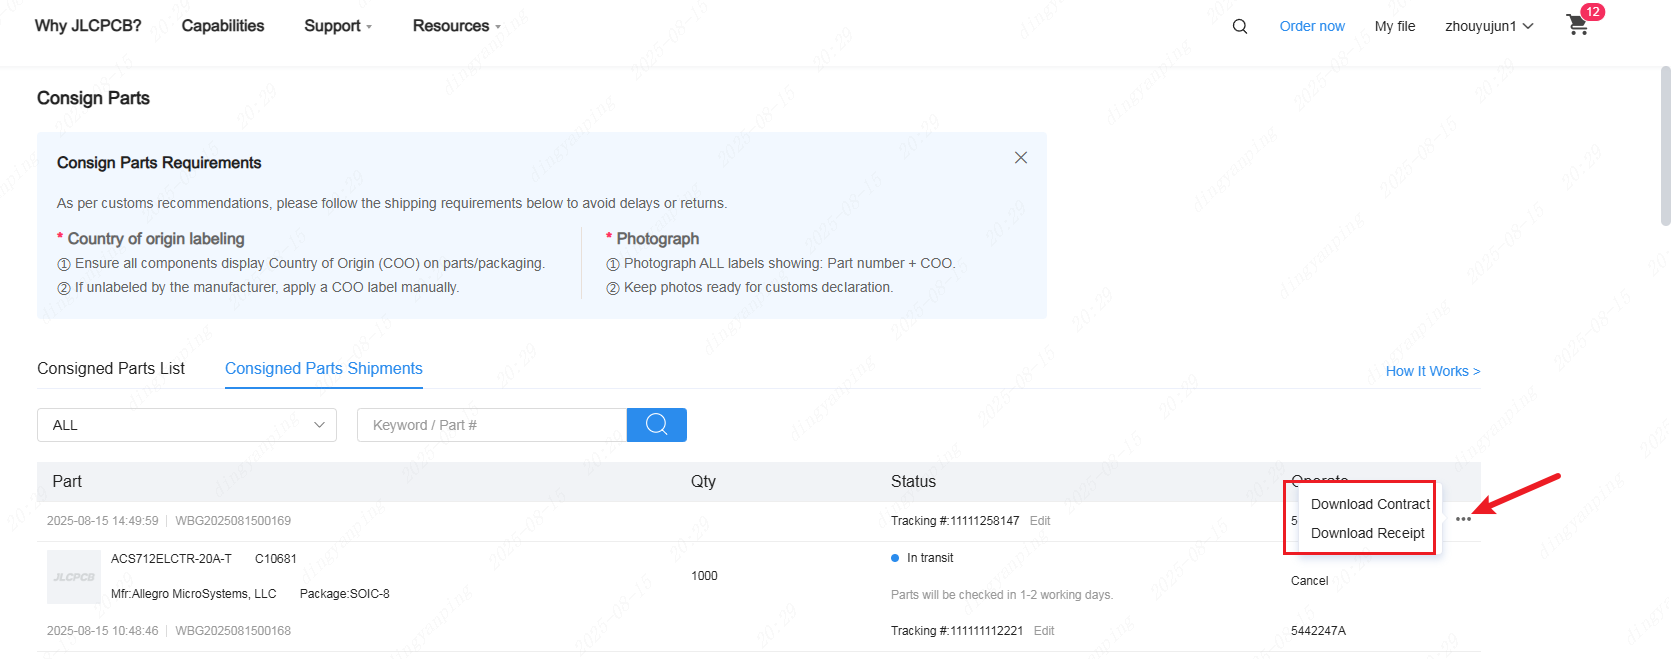Click the C10681 part code

276,559
